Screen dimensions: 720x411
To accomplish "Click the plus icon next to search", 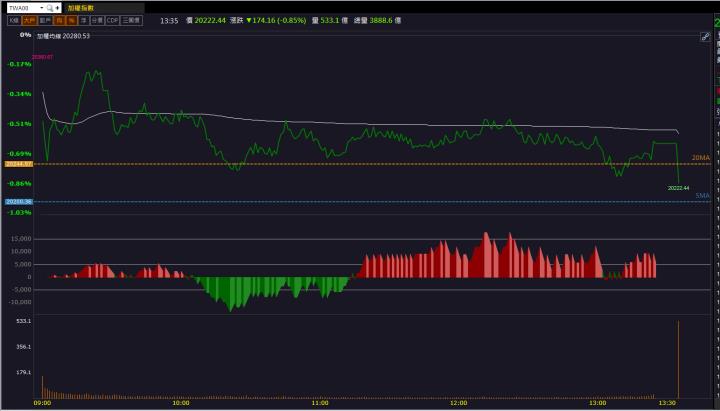I will (x=58, y=7).
